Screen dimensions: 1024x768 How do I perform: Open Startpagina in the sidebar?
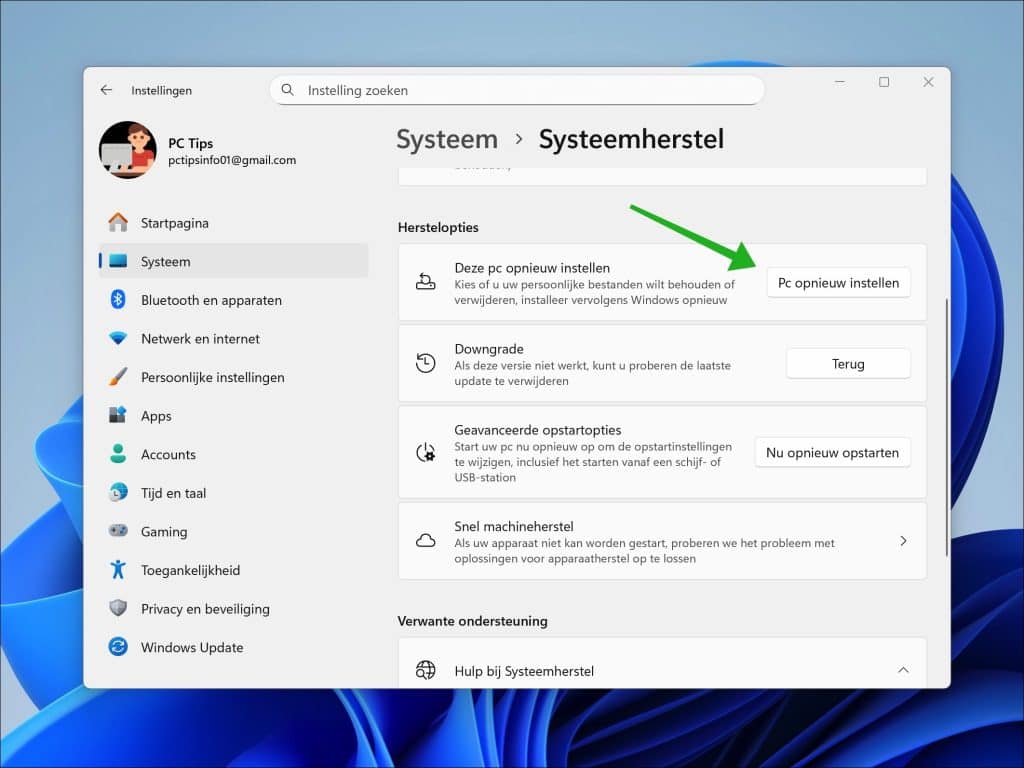[x=234, y=223]
